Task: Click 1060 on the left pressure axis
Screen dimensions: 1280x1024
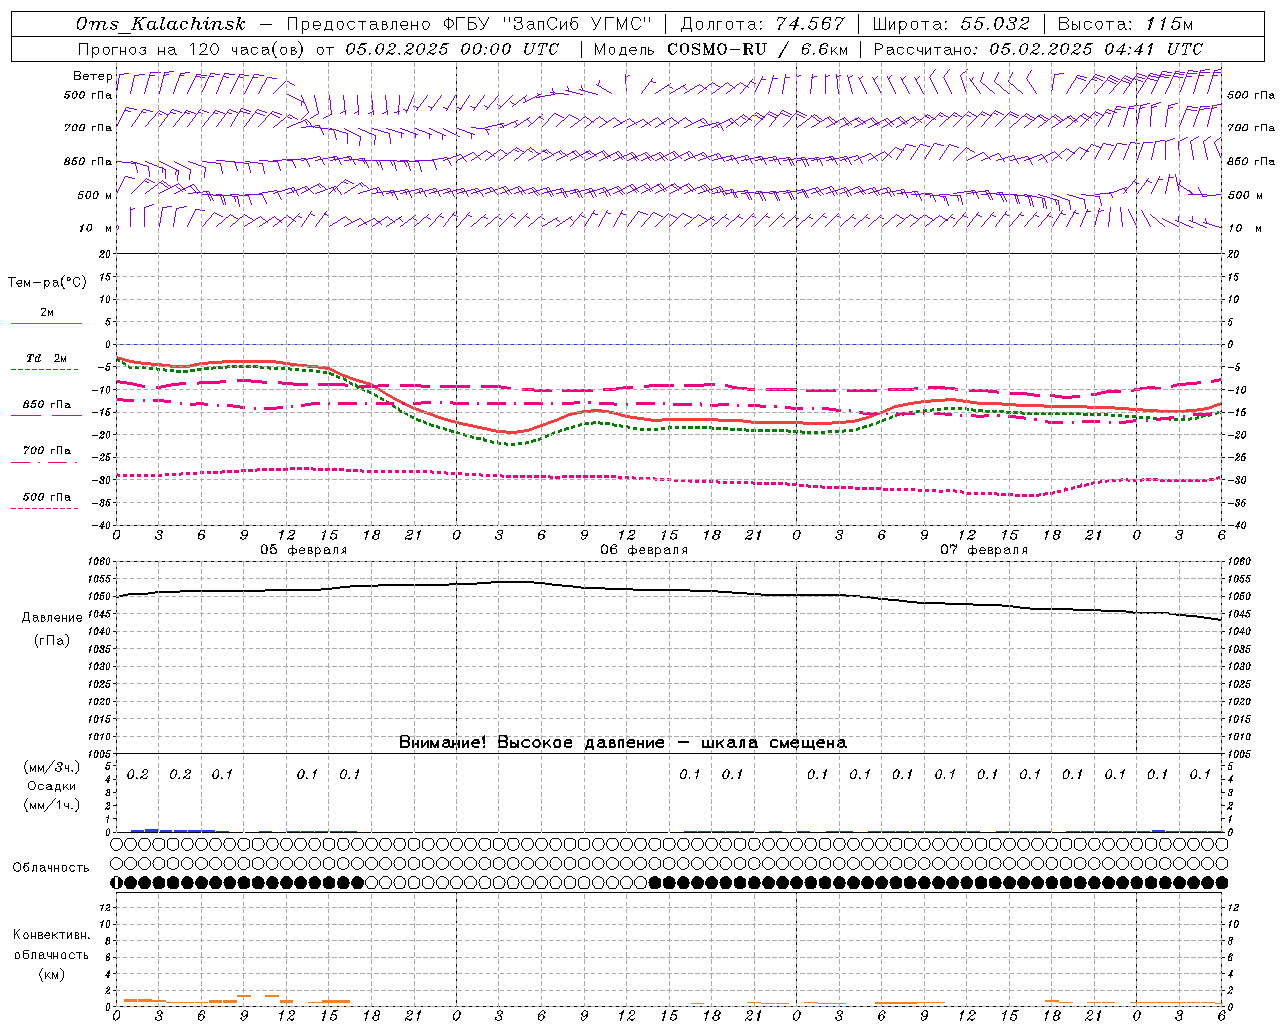Action: [x=98, y=562]
